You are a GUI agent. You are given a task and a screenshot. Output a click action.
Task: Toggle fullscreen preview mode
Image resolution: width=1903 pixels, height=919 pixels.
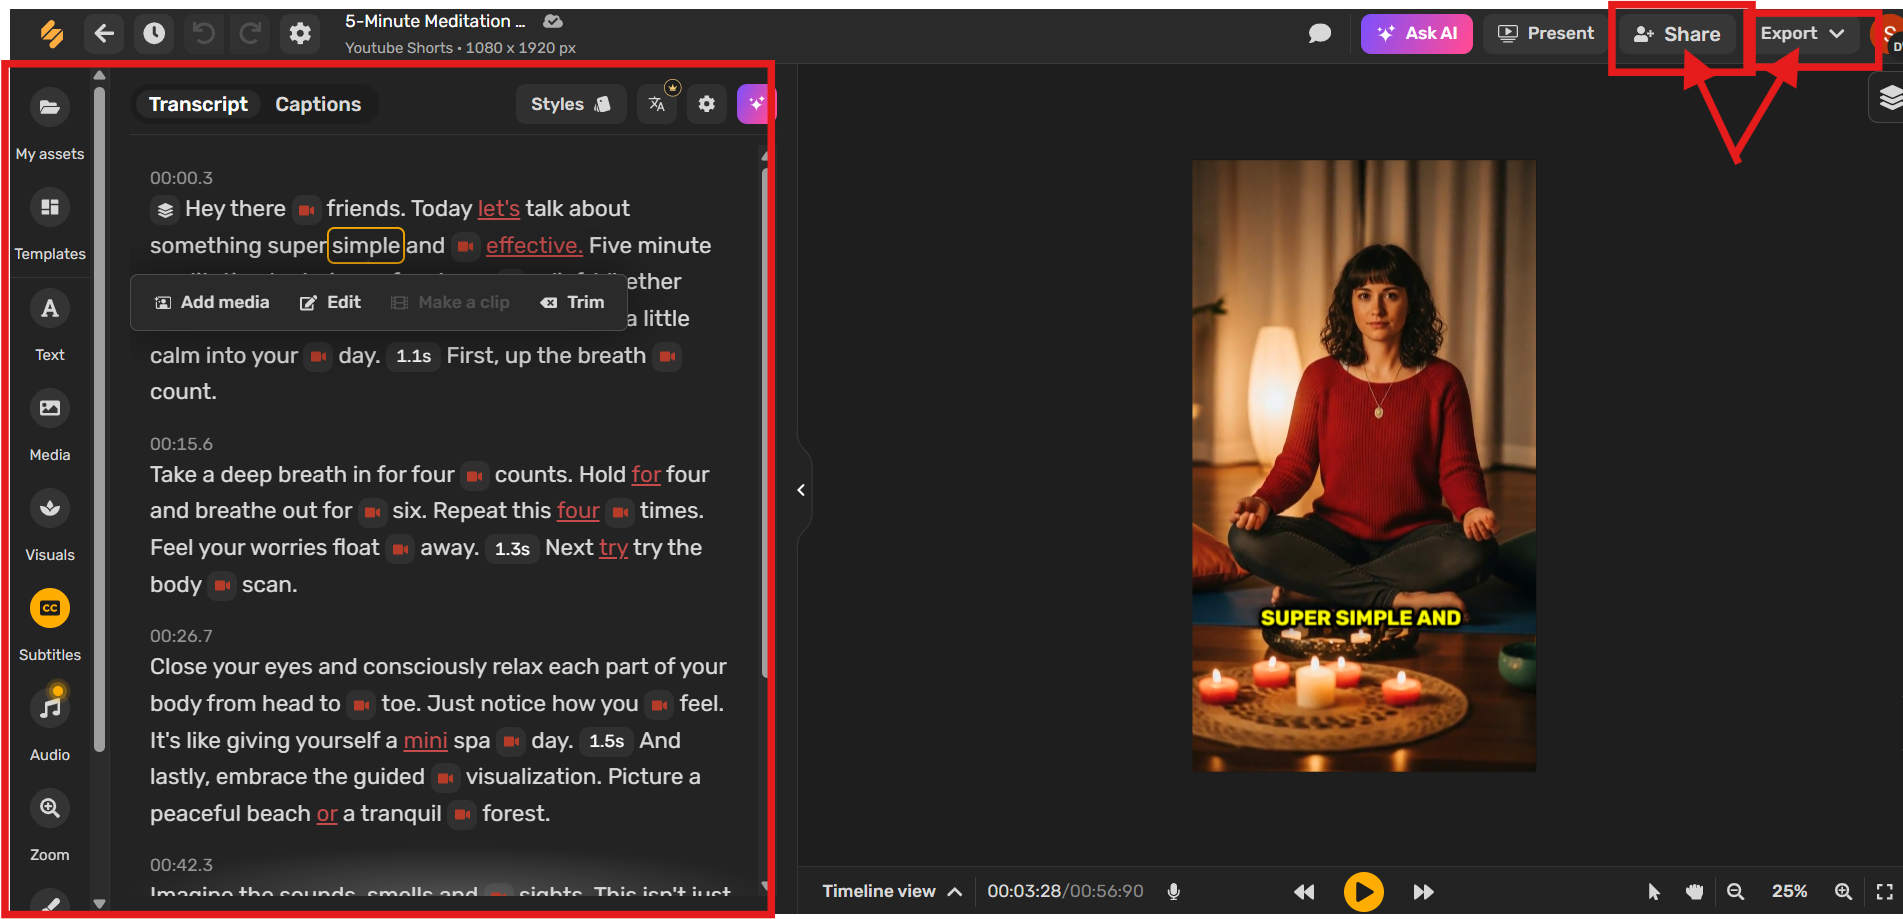[x=1884, y=891]
